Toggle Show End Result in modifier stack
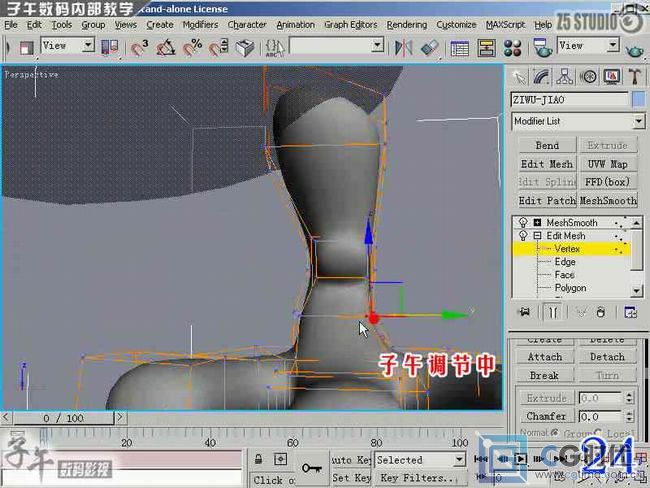 point(553,312)
